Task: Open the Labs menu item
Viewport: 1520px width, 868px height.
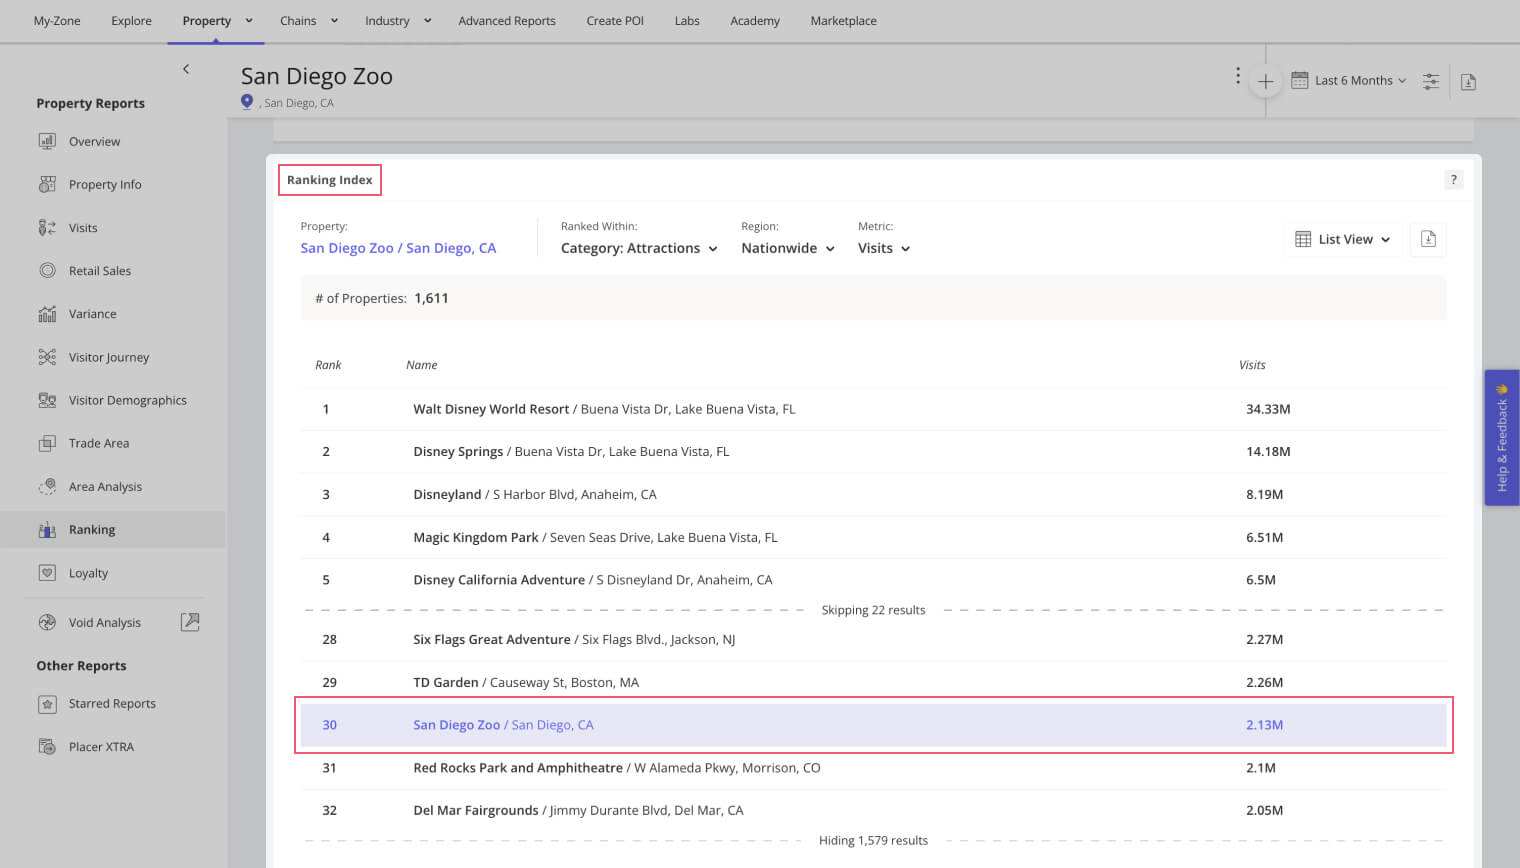Action: click(x=687, y=21)
